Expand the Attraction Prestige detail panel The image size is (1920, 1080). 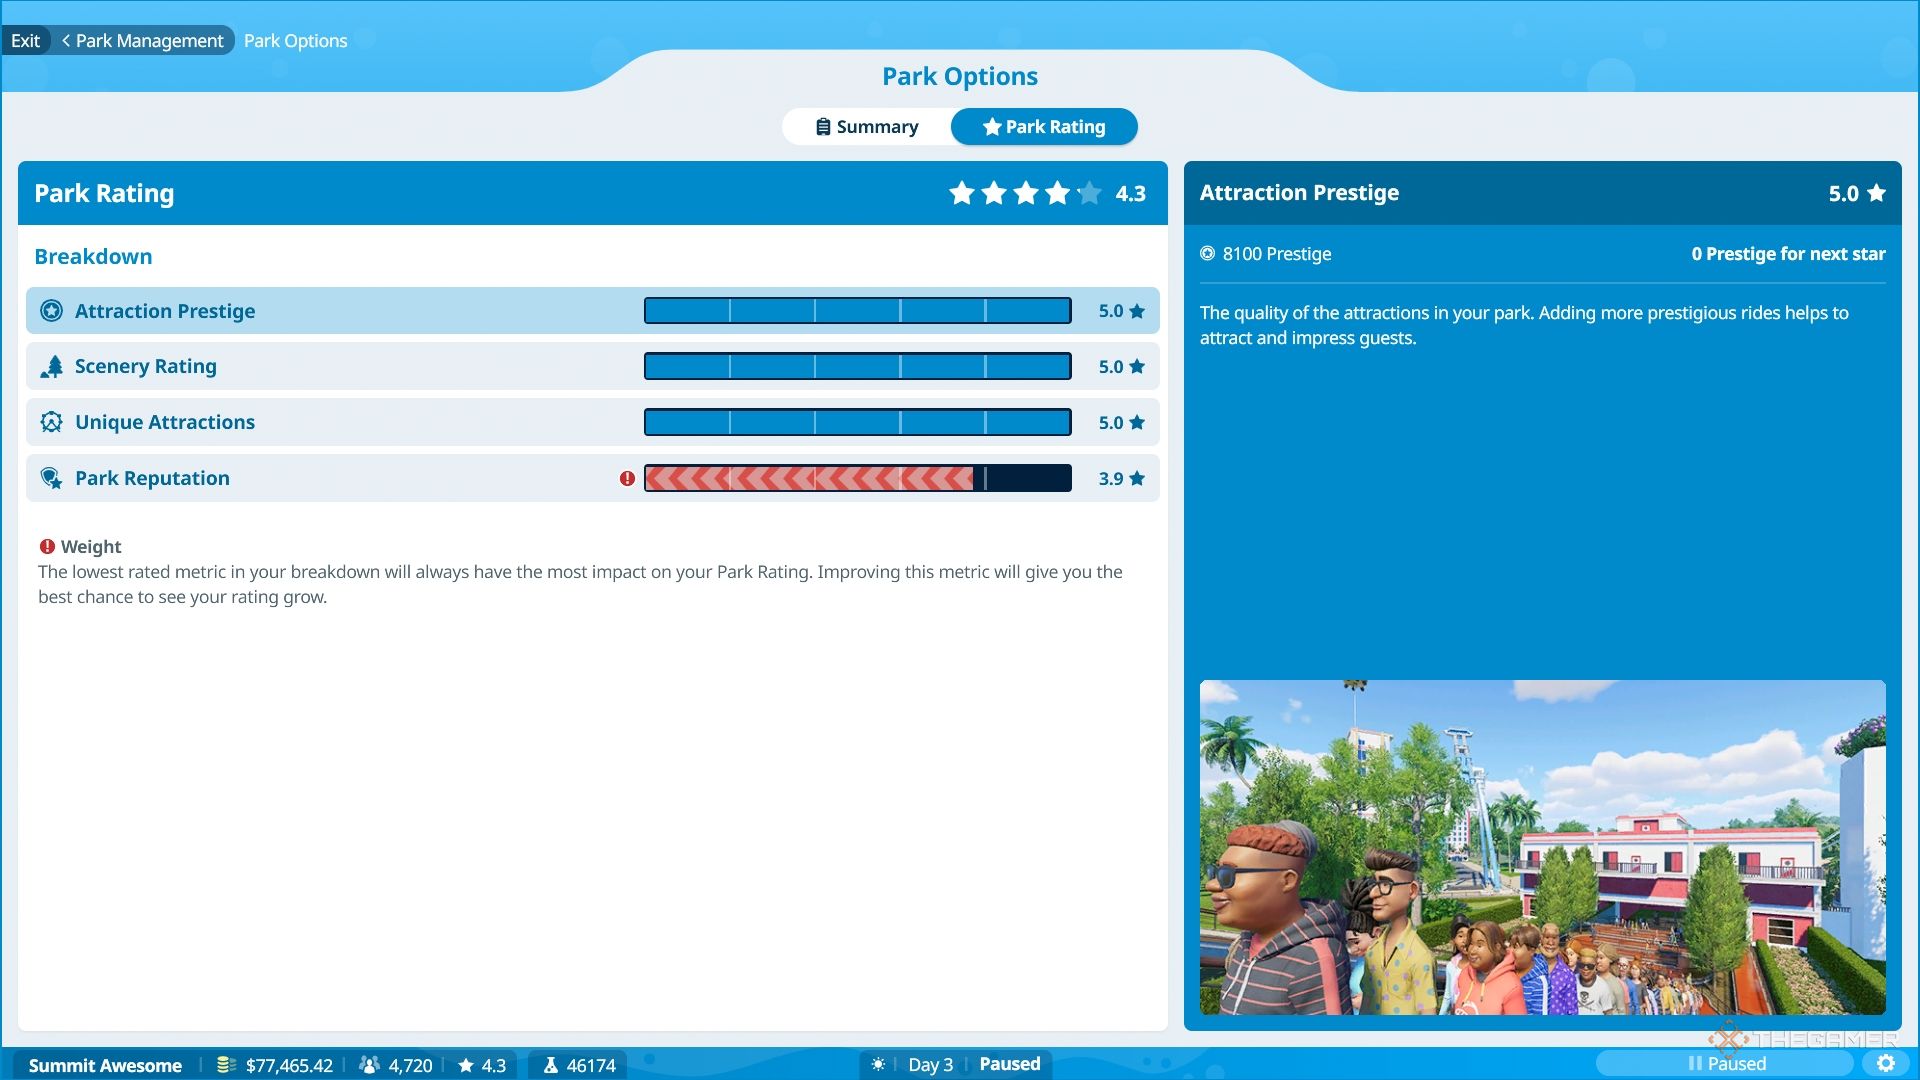(x=591, y=310)
